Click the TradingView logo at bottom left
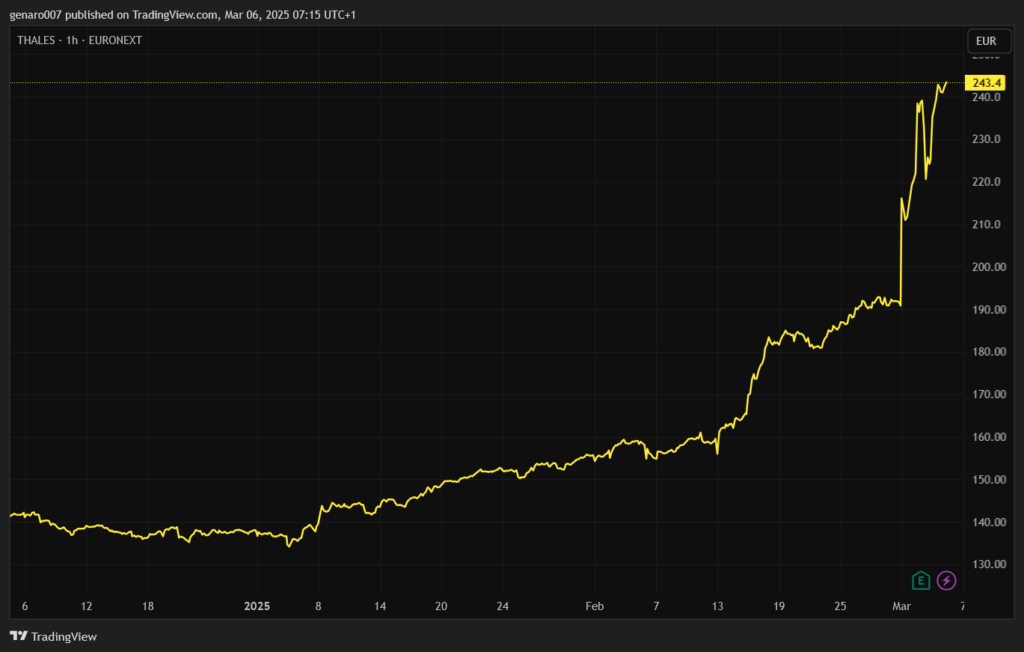 pyautogui.click(x=53, y=637)
